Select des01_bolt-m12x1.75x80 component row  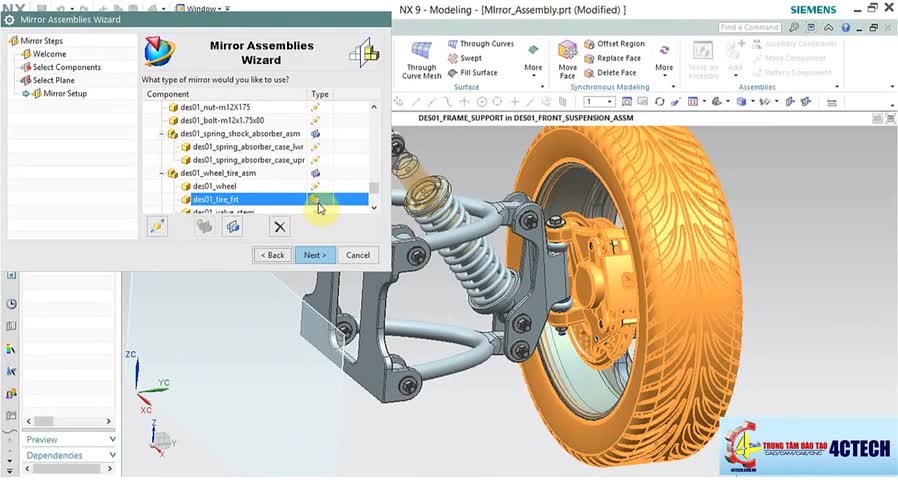point(255,120)
